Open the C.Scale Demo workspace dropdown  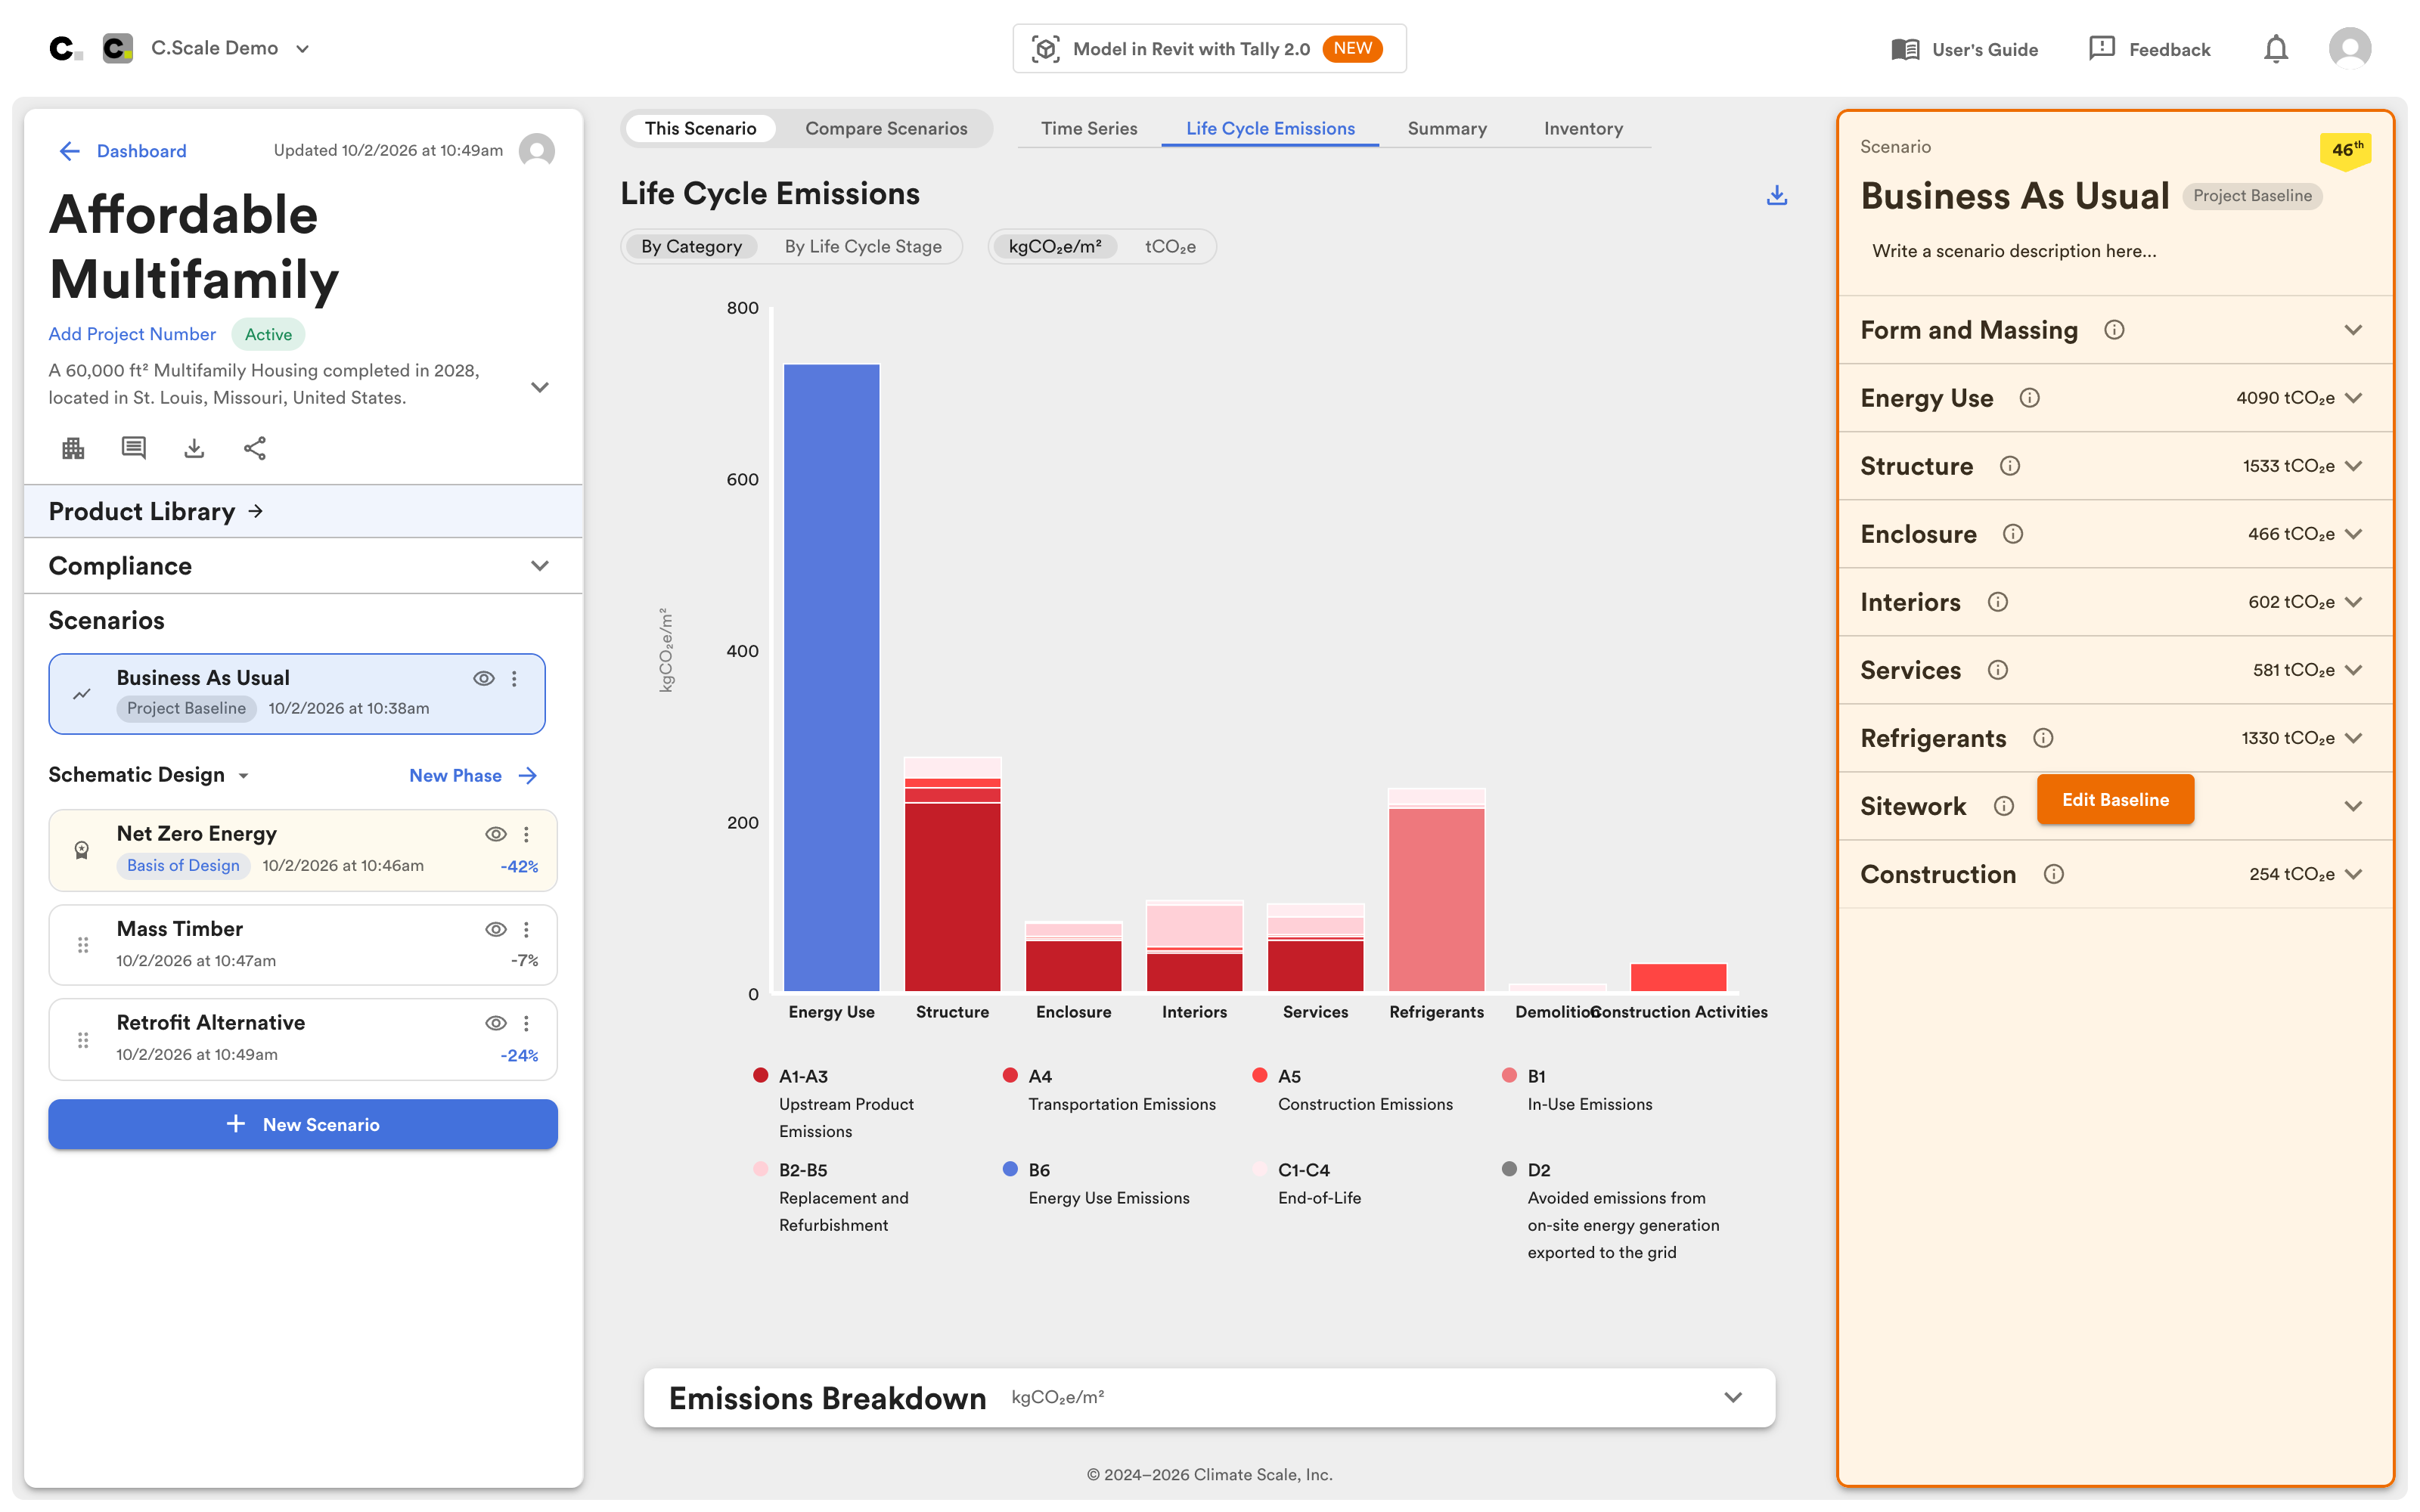point(230,48)
